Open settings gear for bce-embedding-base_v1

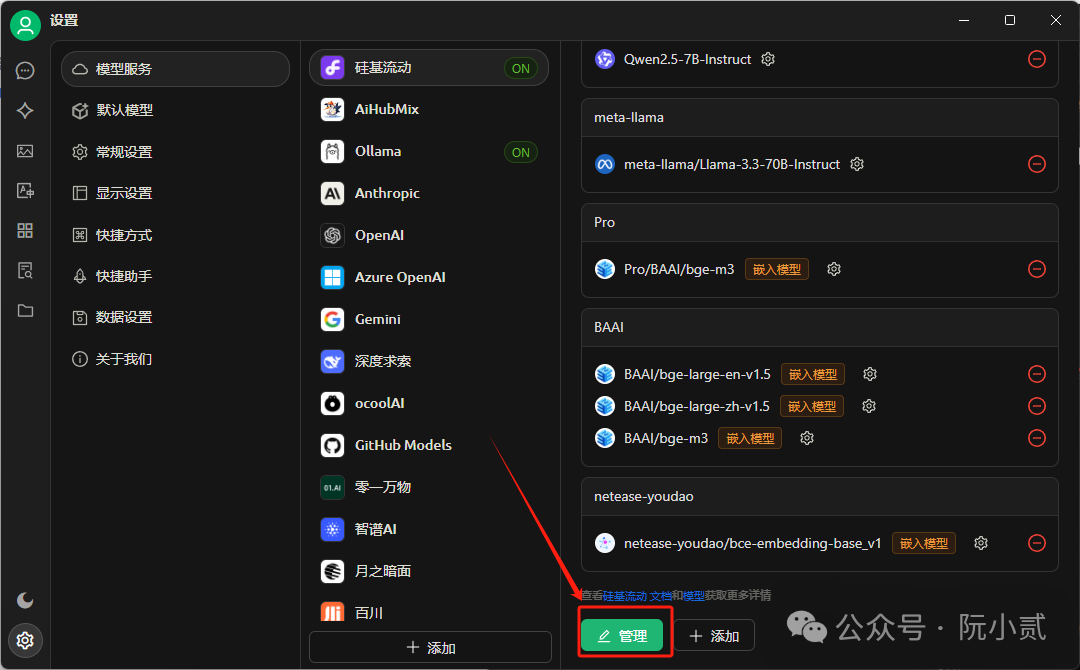(x=982, y=543)
